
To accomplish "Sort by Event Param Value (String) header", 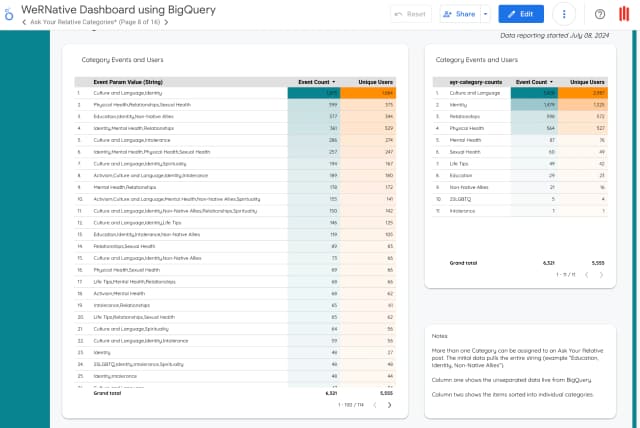I will point(128,82).
